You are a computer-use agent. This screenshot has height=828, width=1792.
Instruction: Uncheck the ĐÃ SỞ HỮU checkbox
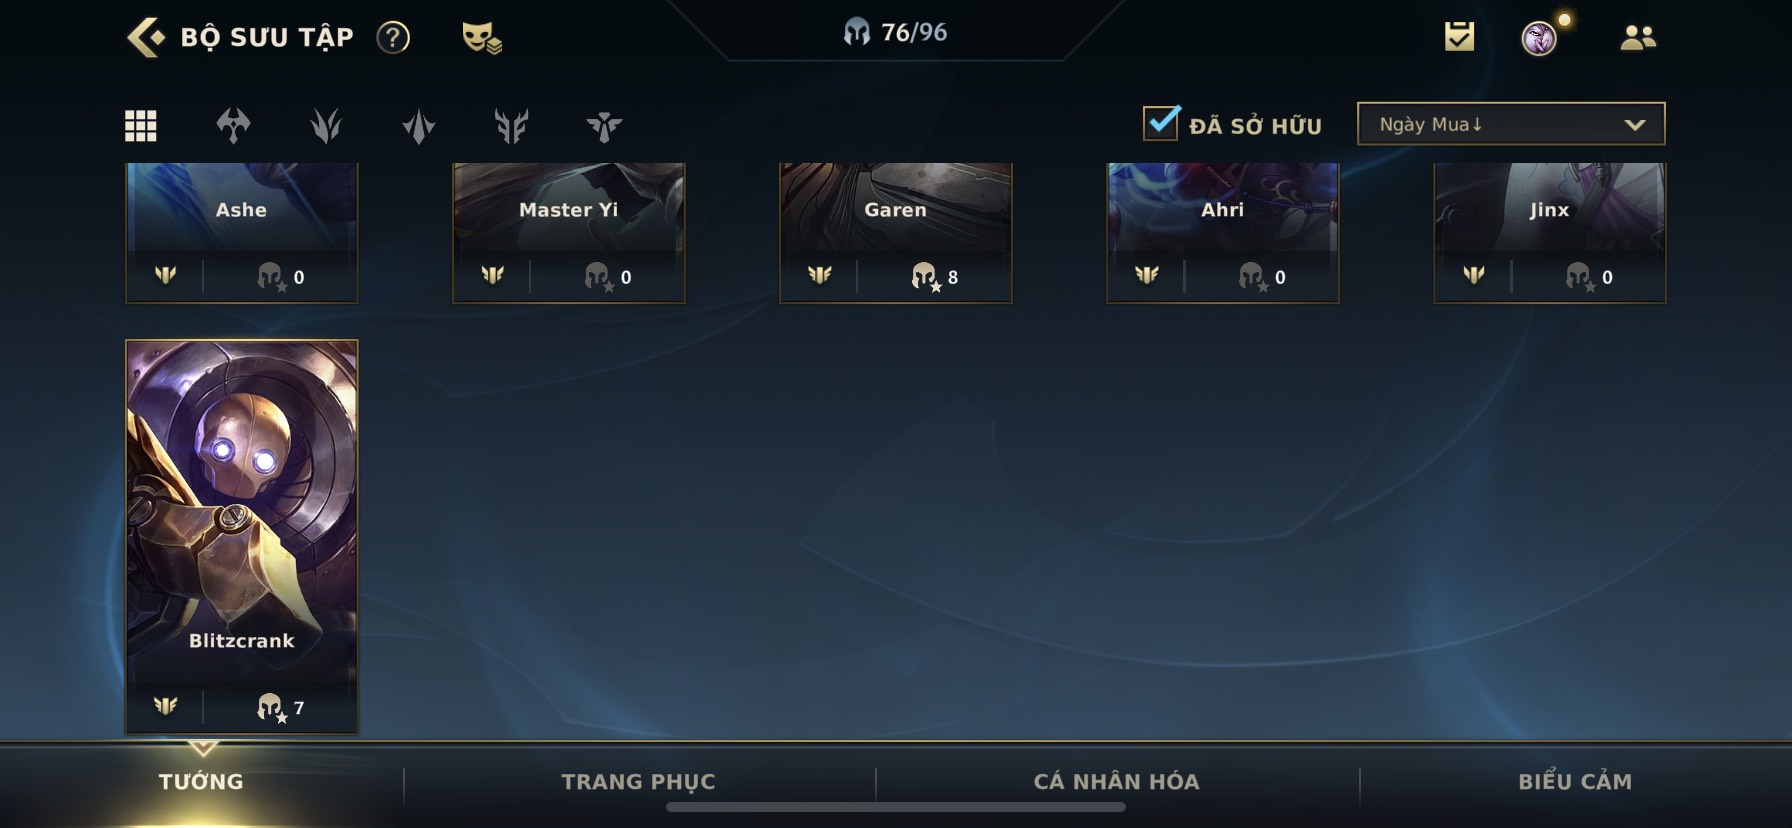coord(1161,123)
